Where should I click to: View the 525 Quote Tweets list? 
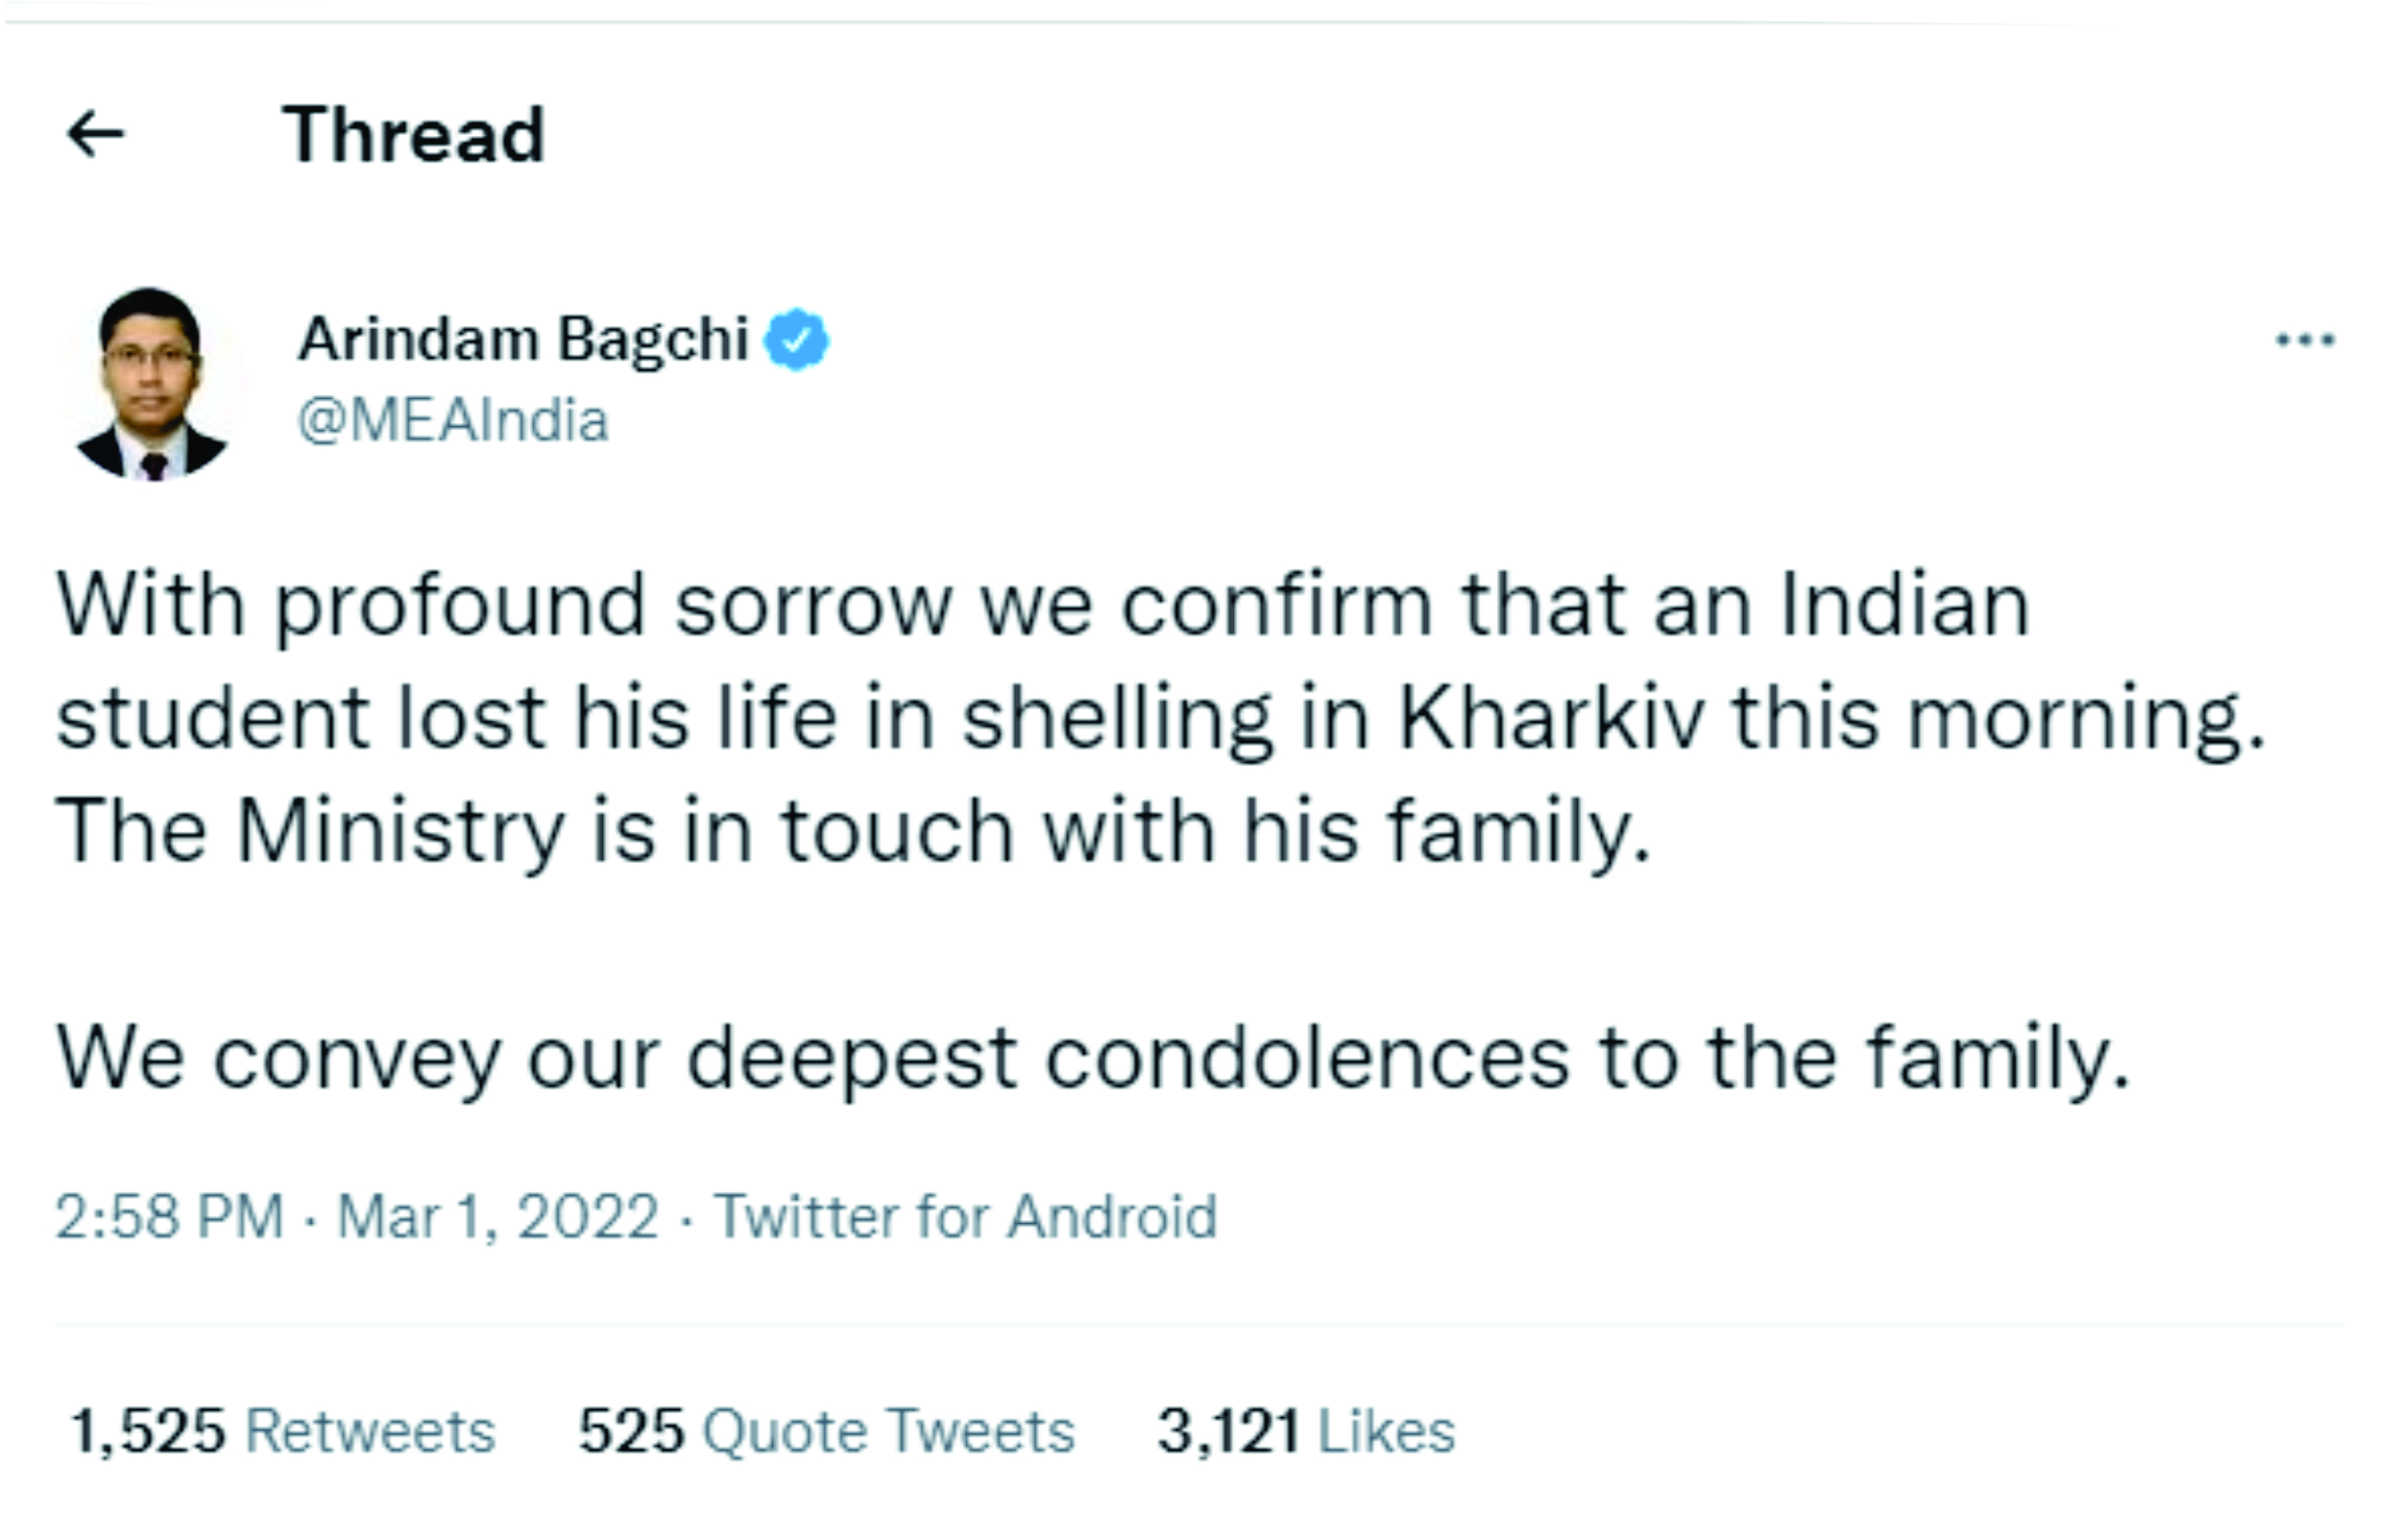[x=827, y=1431]
